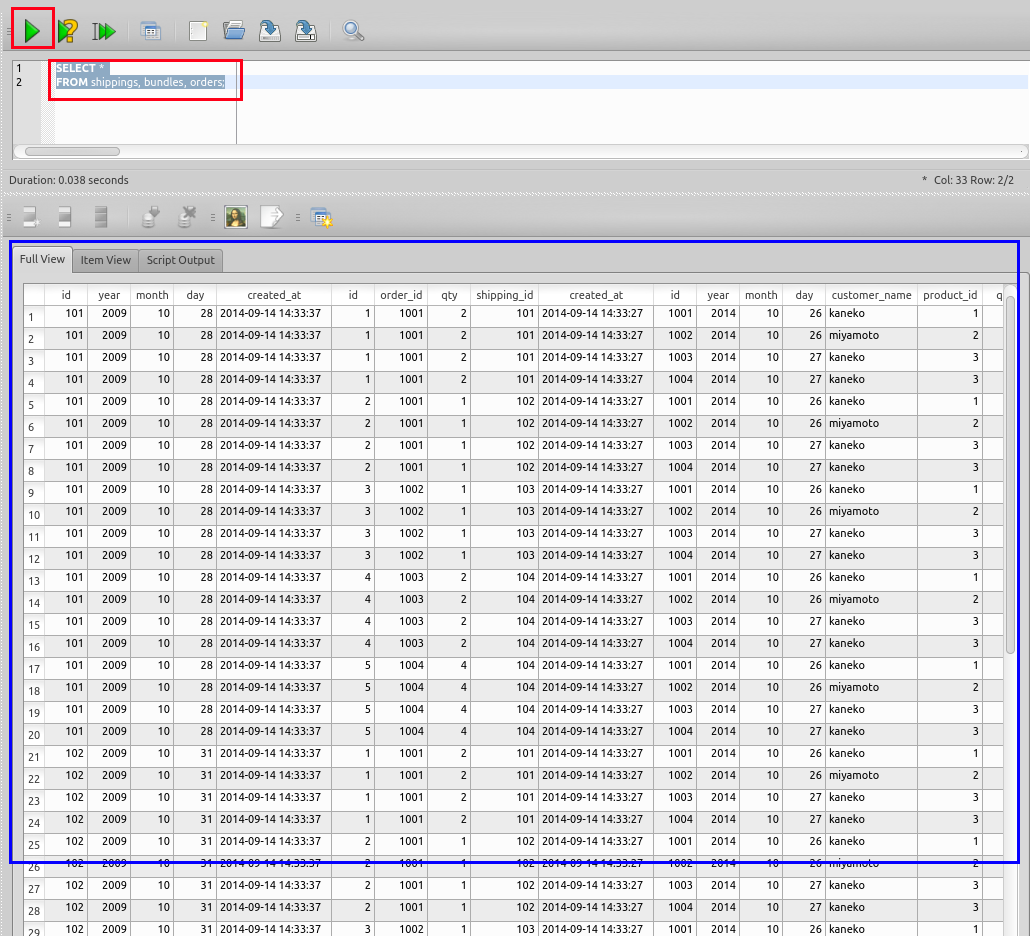The height and width of the screenshot is (936, 1030).
Task: Click the commit changes database icon
Action: [150, 217]
